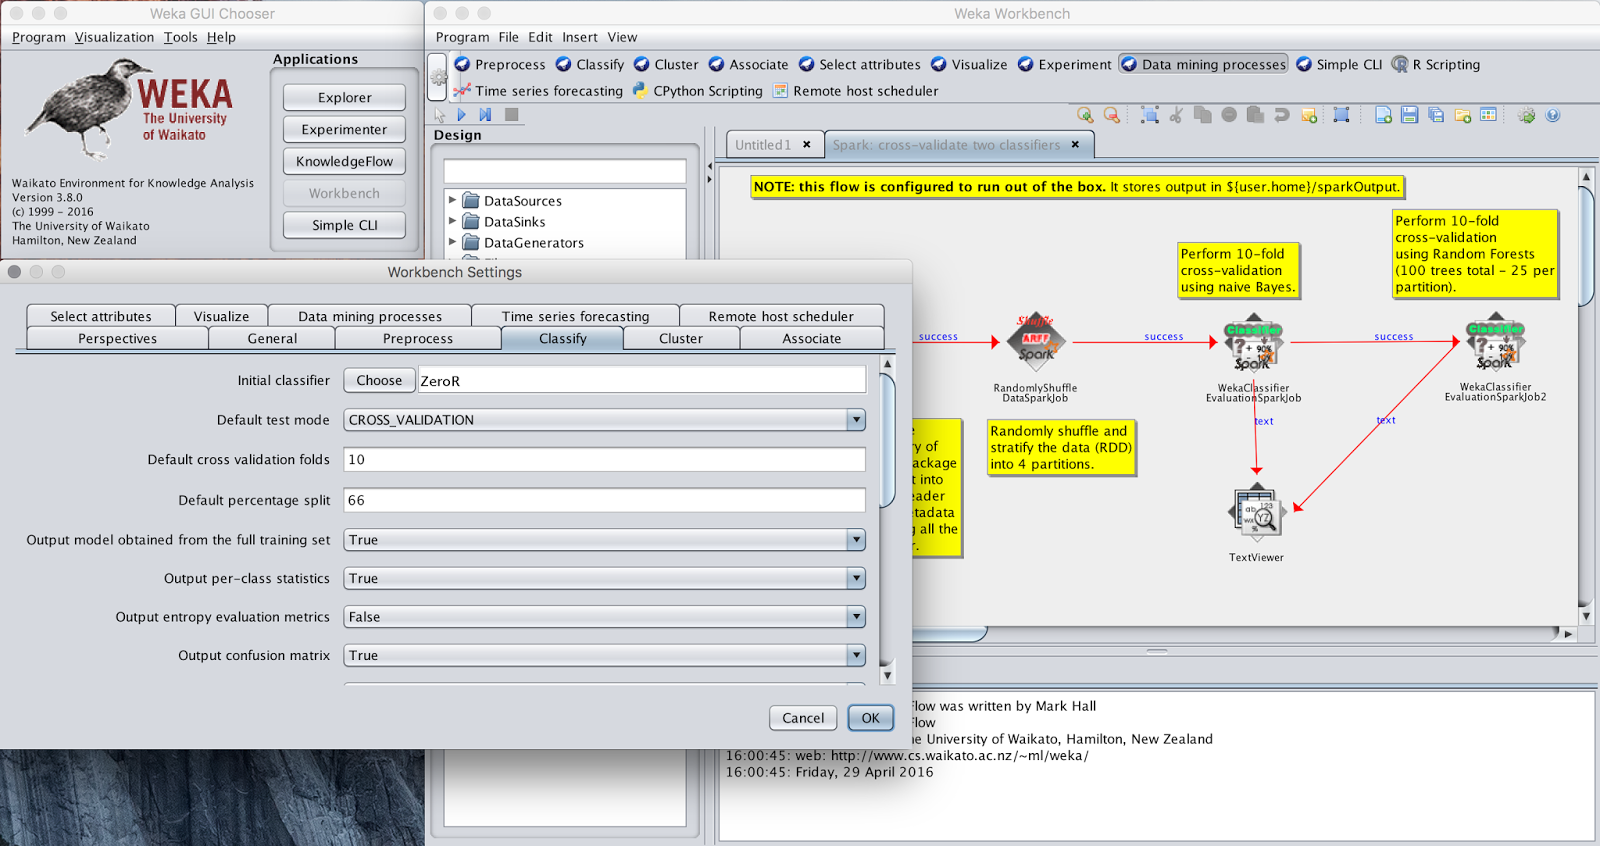Image resolution: width=1600 pixels, height=846 pixels.
Task: Click the paste clipboard icon
Action: (x=1255, y=115)
